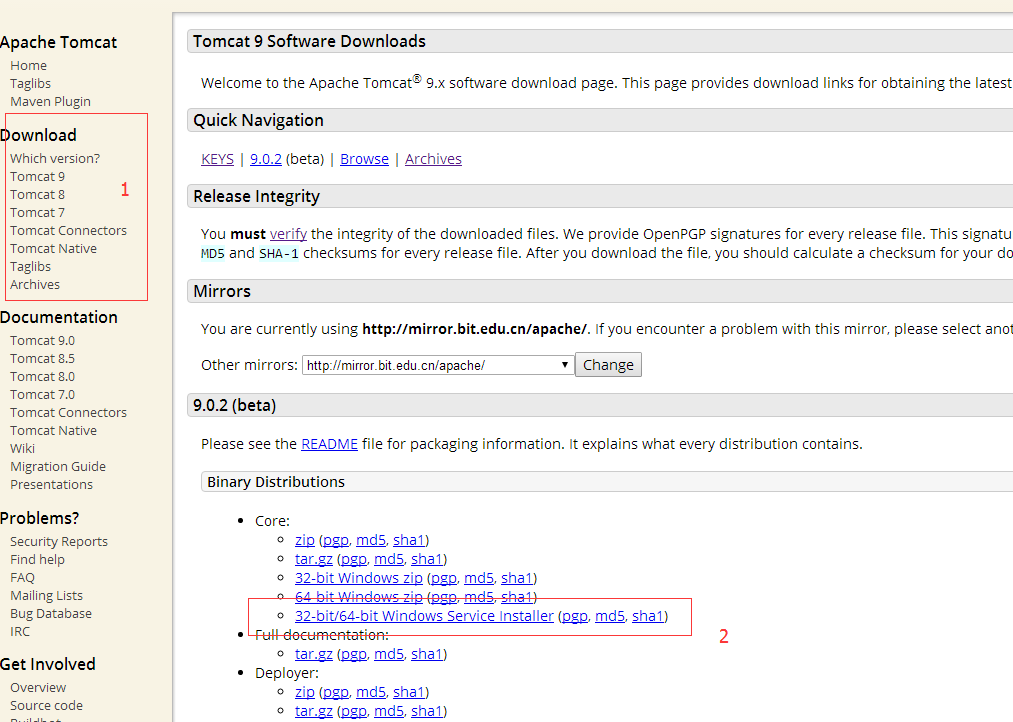Open Tomcat Connectors under the Documentation heading
Viewport: 1013px width, 722px height.
coord(68,413)
